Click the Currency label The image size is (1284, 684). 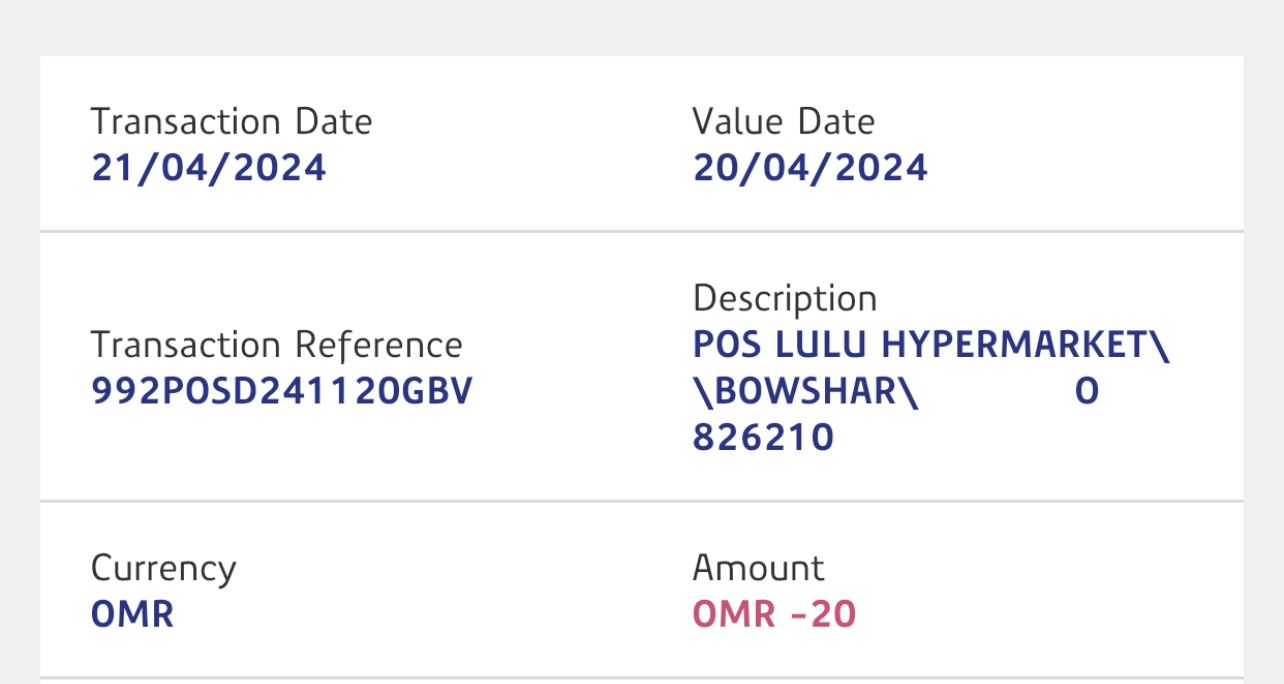[x=163, y=568]
